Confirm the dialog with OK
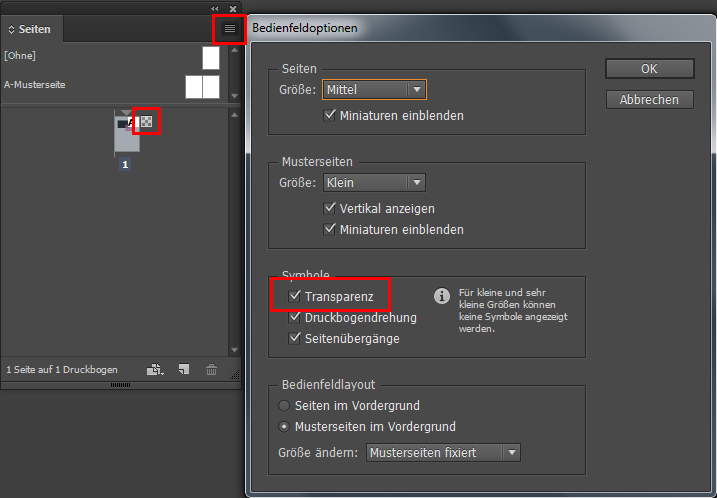Screen dimensions: 717x498 [649, 69]
